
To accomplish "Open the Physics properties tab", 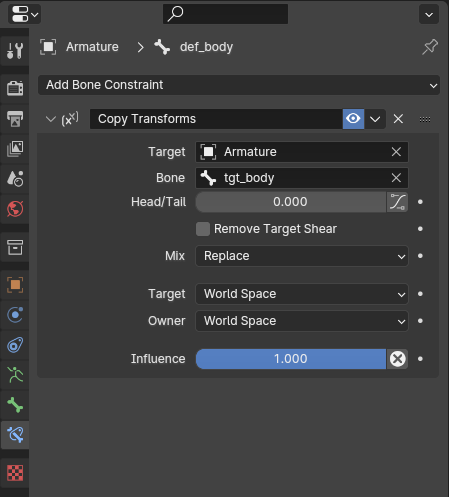I will [15, 315].
